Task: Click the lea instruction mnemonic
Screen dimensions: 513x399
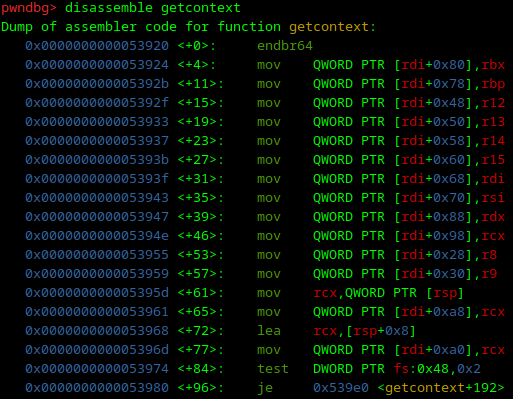Action: pyautogui.click(x=269, y=331)
